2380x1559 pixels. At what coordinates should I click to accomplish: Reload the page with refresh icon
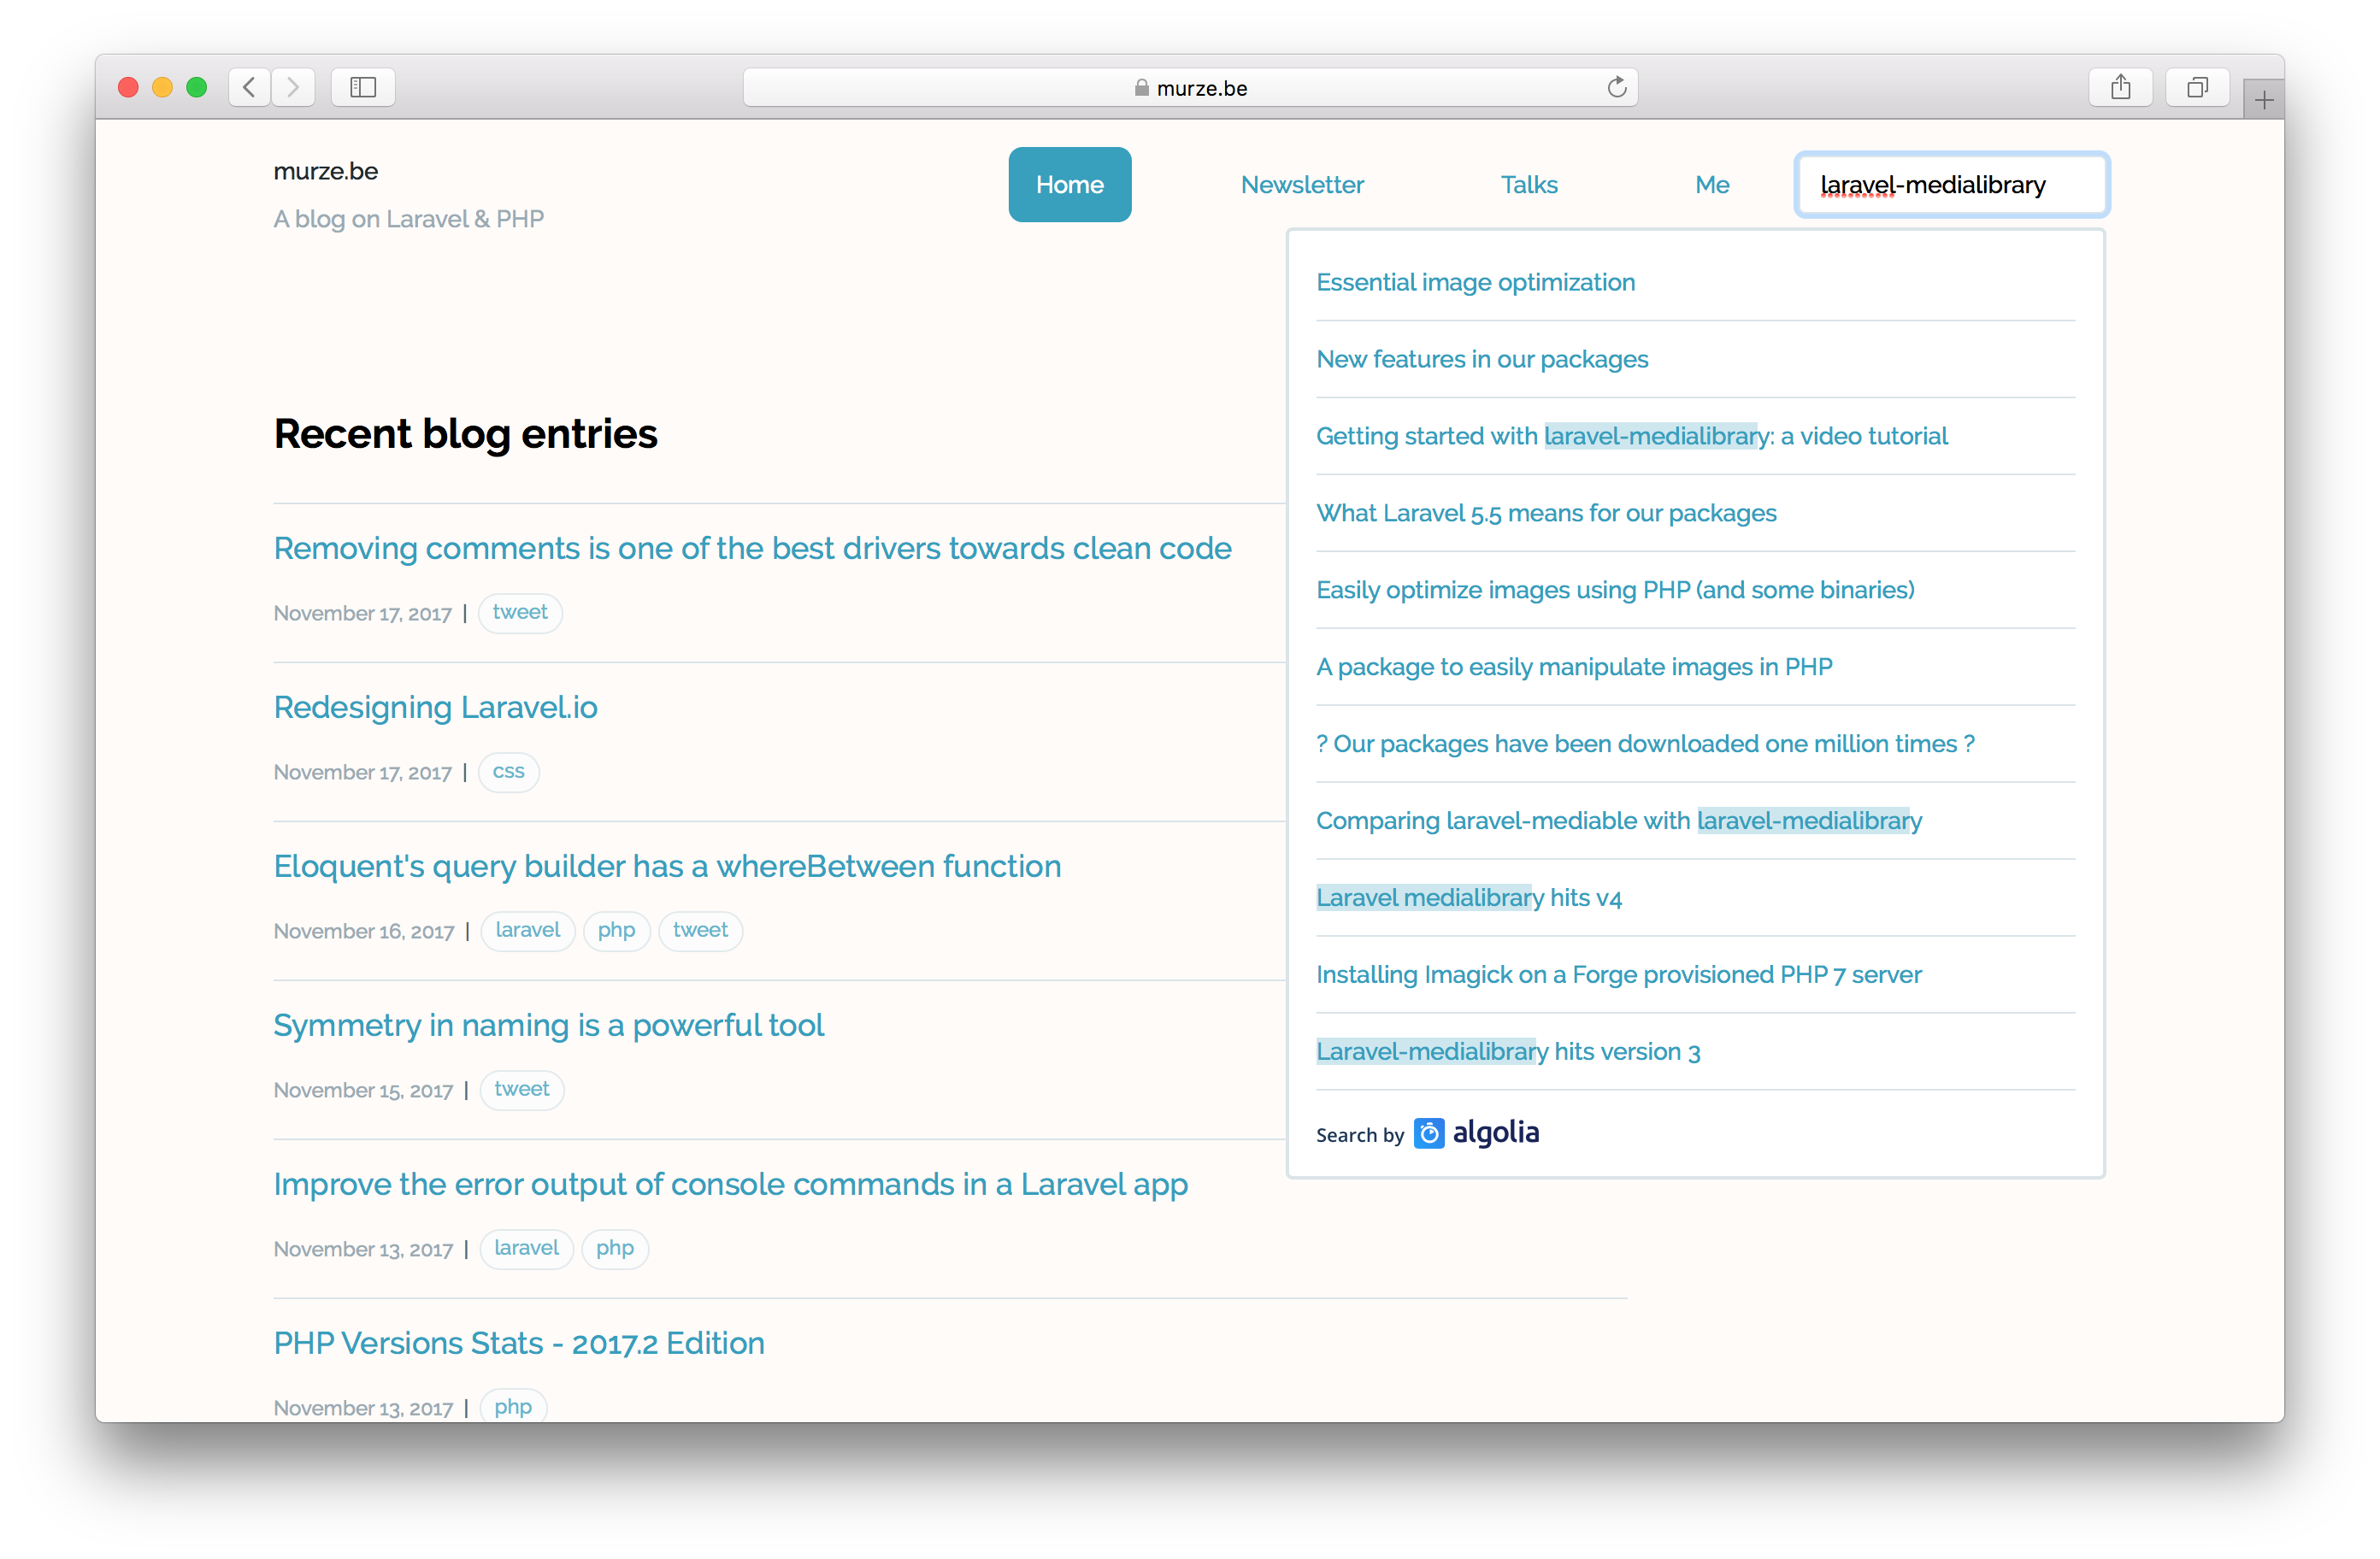pyautogui.click(x=1616, y=87)
